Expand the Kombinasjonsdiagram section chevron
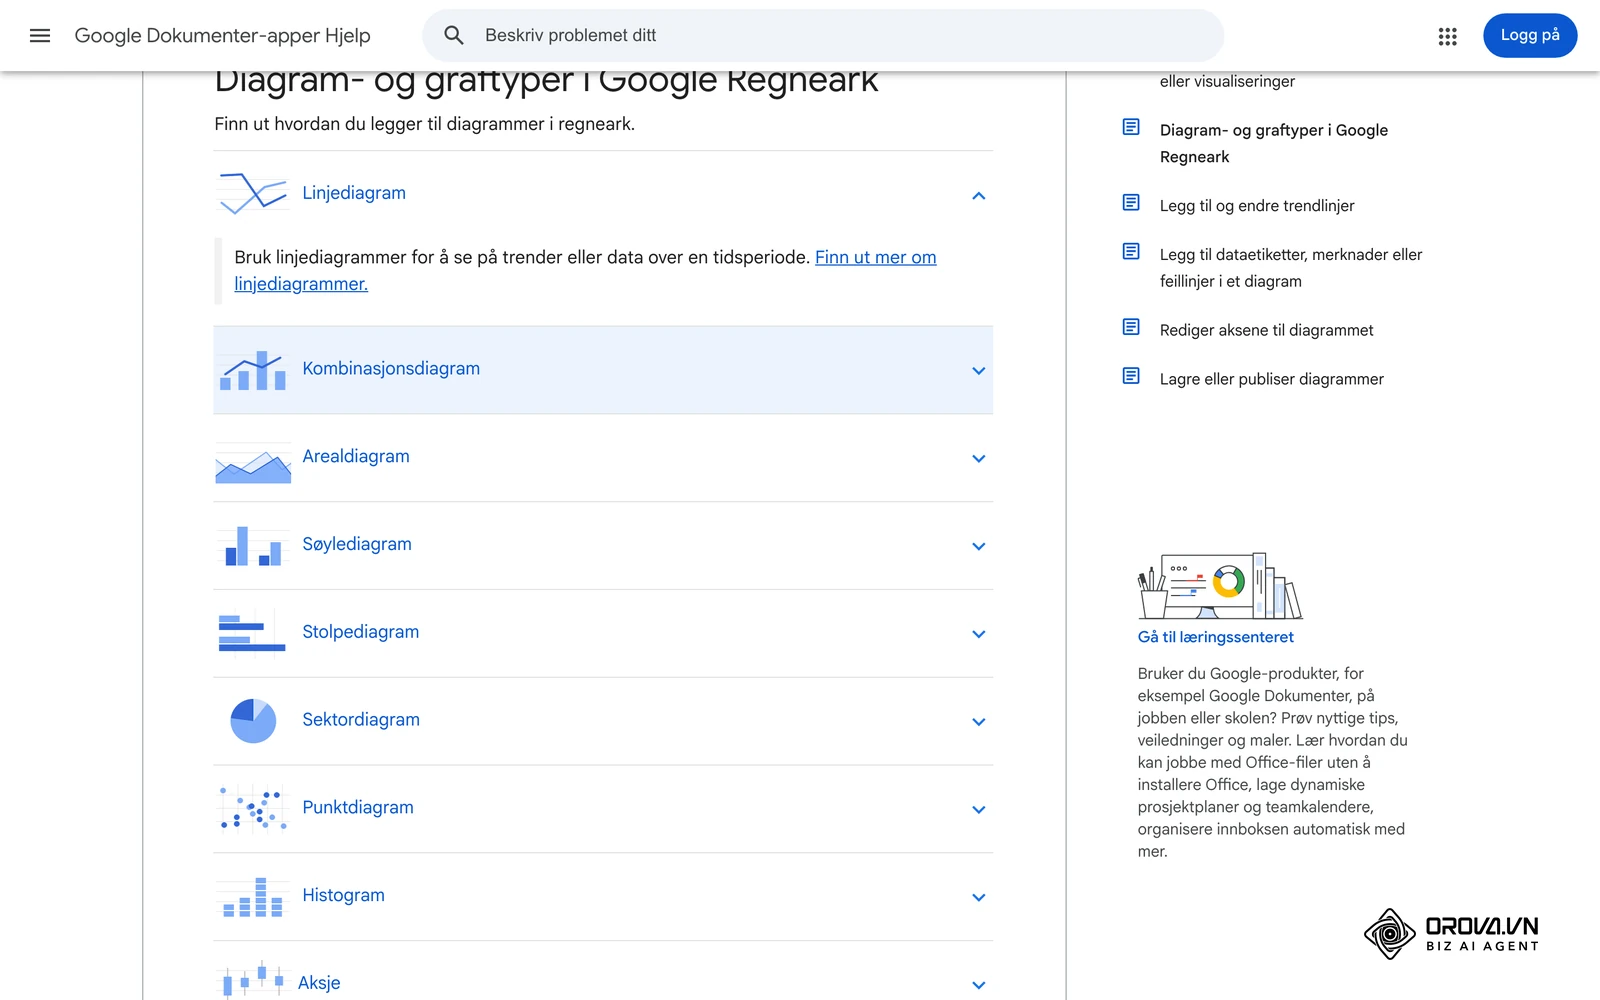The image size is (1600, 1000). (x=979, y=371)
